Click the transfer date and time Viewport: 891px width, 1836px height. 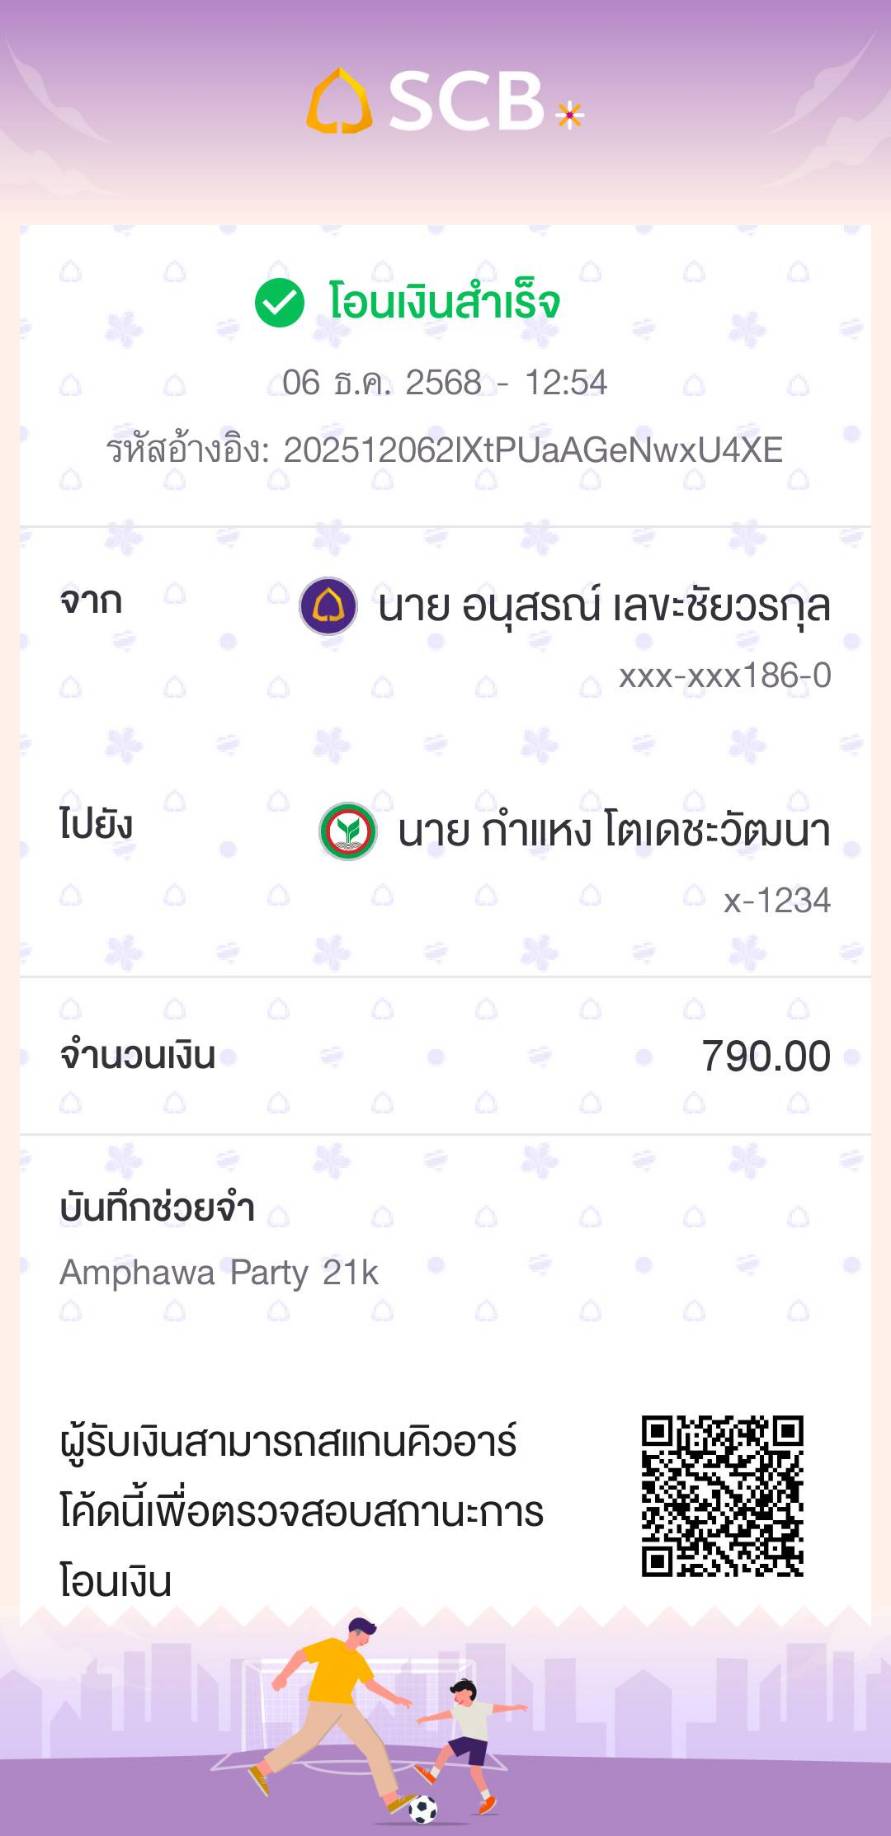click(445, 383)
